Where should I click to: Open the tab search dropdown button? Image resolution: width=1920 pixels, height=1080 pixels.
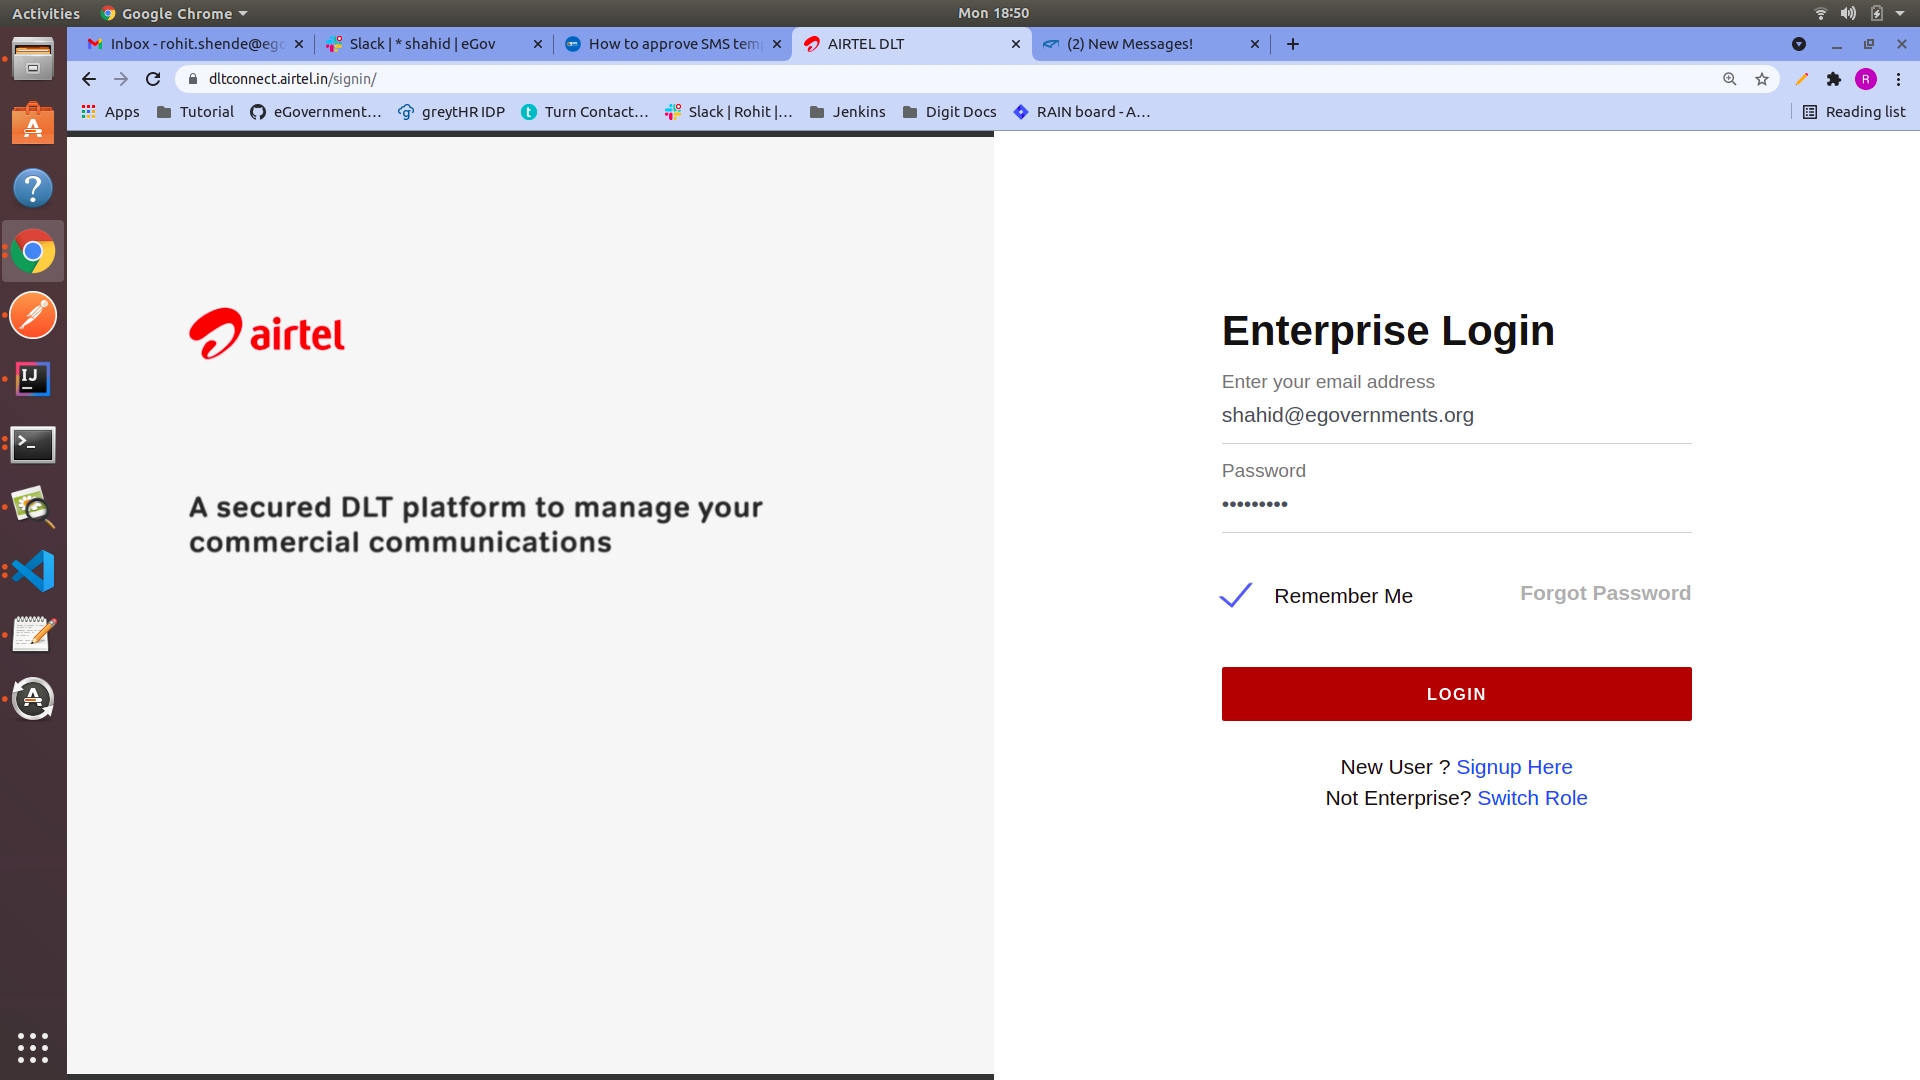1798,44
